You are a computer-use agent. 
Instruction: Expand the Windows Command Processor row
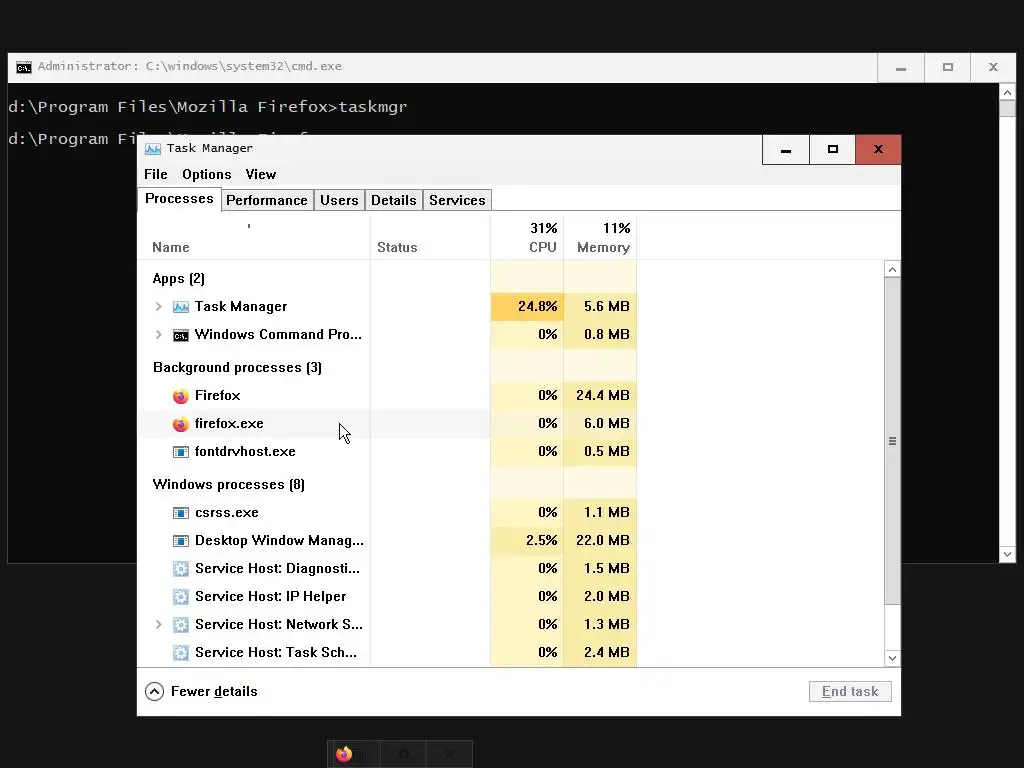click(158, 334)
